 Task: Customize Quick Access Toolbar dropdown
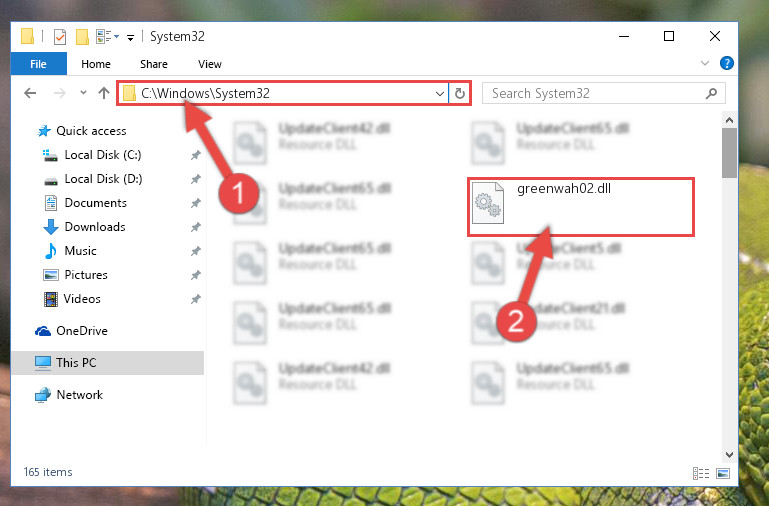click(x=130, y=37)
